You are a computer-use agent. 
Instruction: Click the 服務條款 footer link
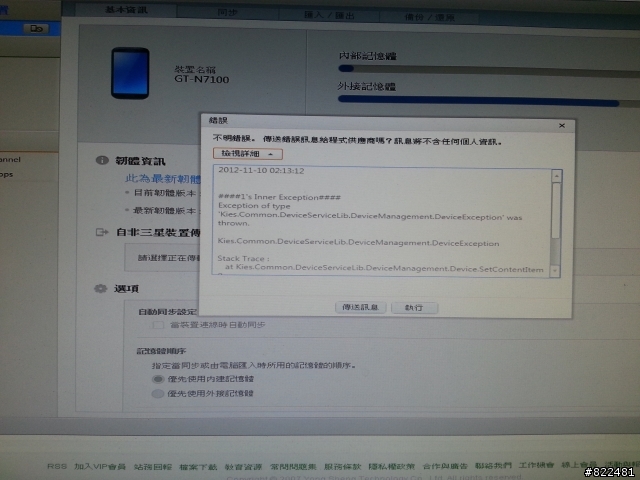pos(342,466)
